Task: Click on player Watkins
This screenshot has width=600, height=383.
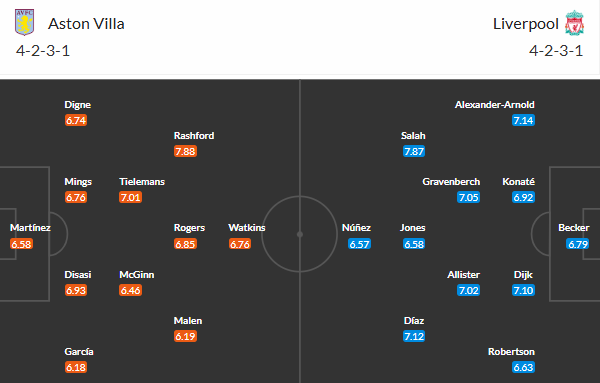Action: pos(247,228)
